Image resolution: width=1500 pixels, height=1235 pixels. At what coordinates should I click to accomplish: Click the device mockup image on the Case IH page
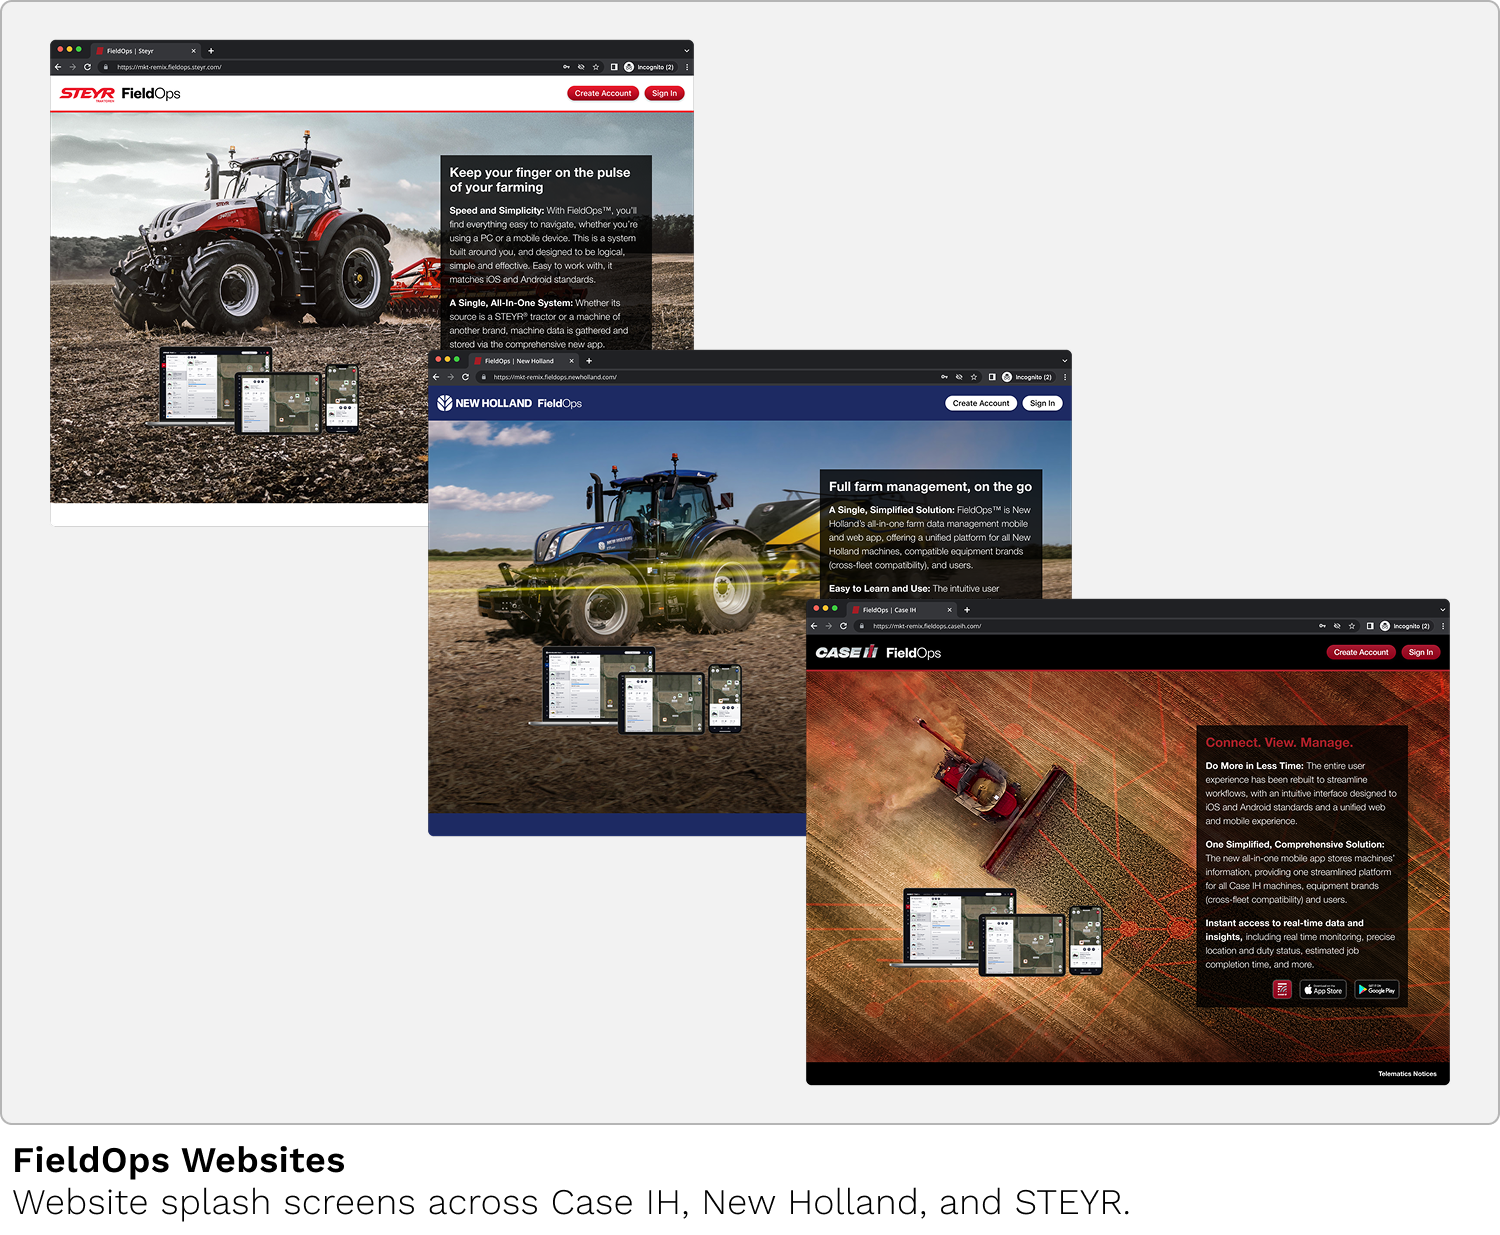pyautogui.click(x=997, y=932)
